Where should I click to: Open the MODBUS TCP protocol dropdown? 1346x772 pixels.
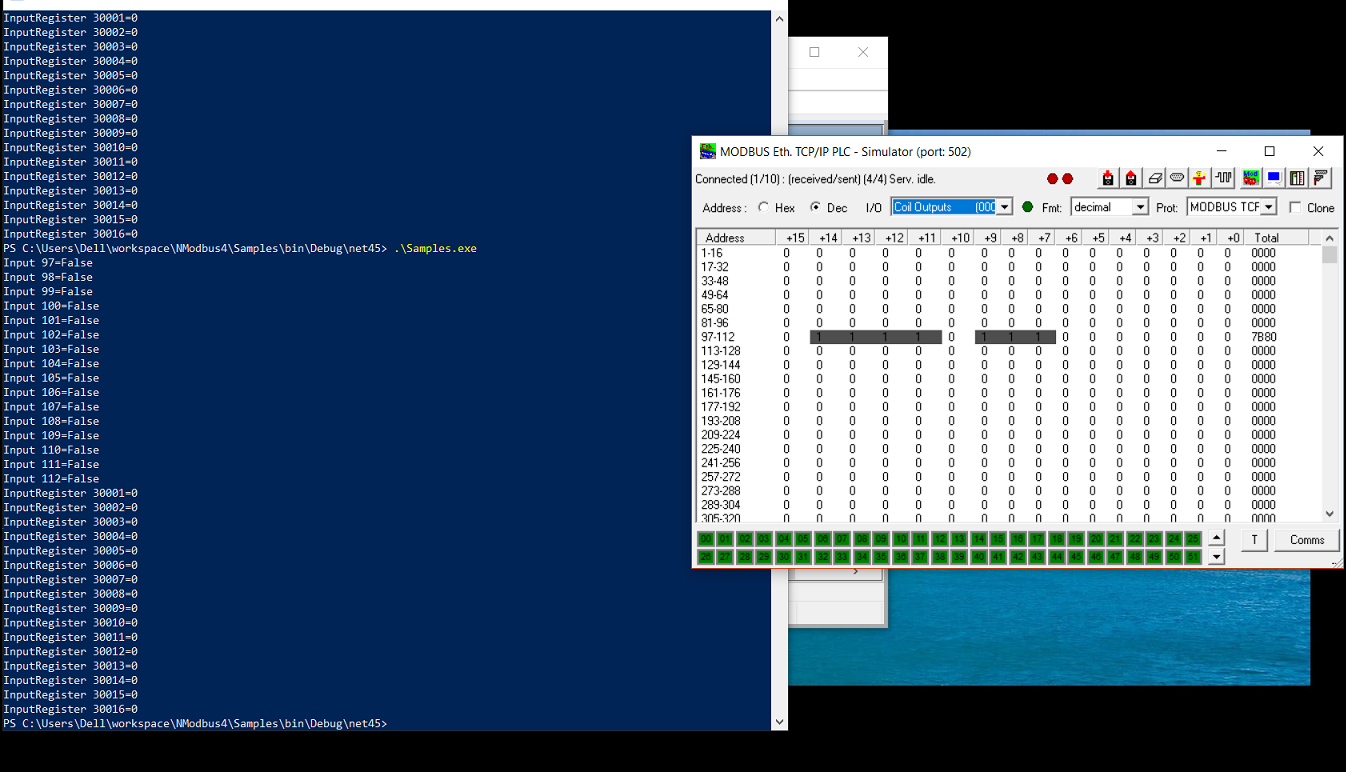(1267, 207)
